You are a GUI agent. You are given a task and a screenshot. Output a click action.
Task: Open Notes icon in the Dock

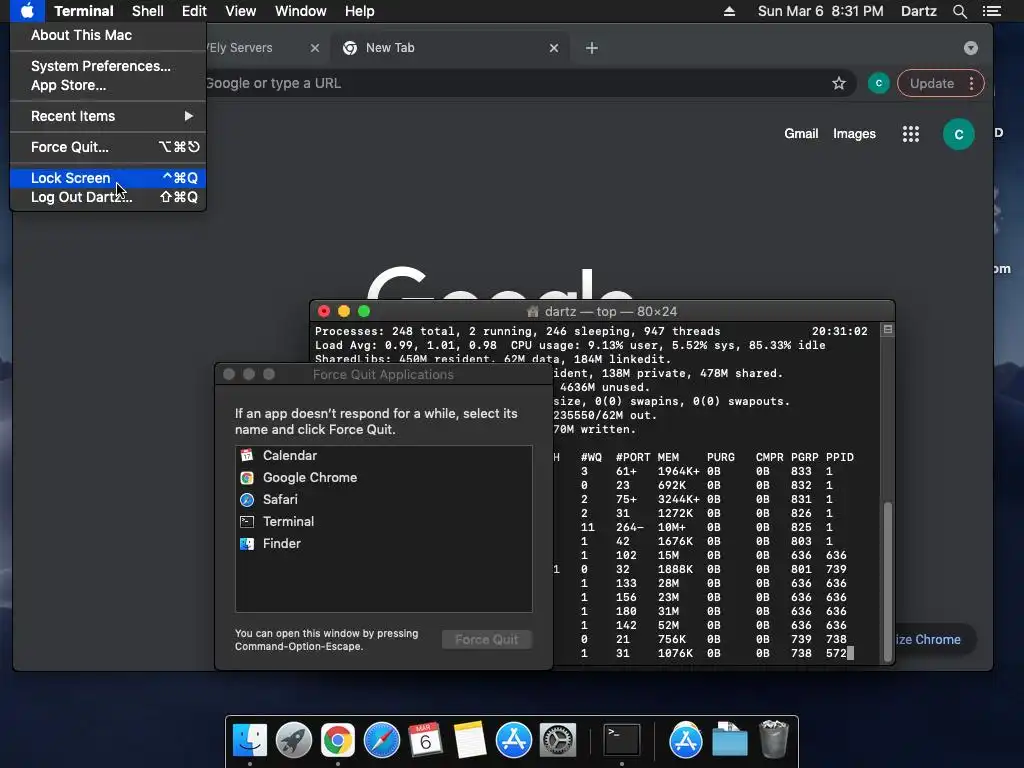tap(470, 740)
